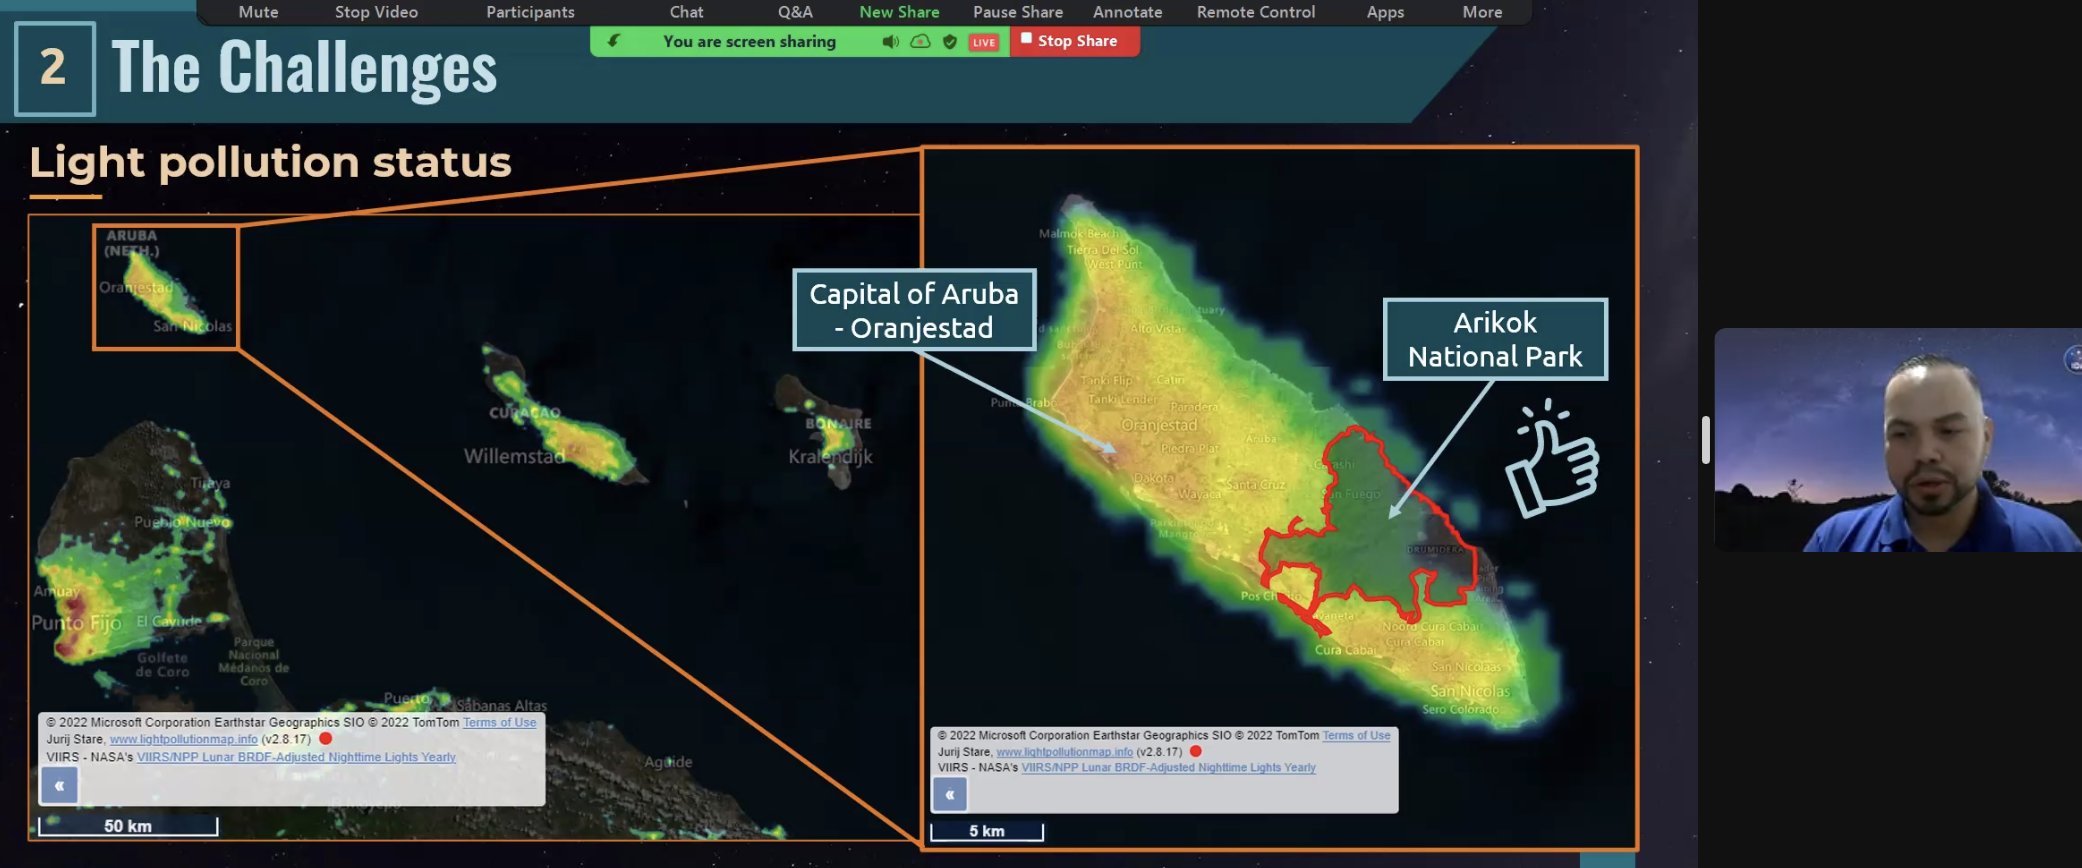
Task: Click the speaker's video thumbnail
Action: (x=1897, y=440)
